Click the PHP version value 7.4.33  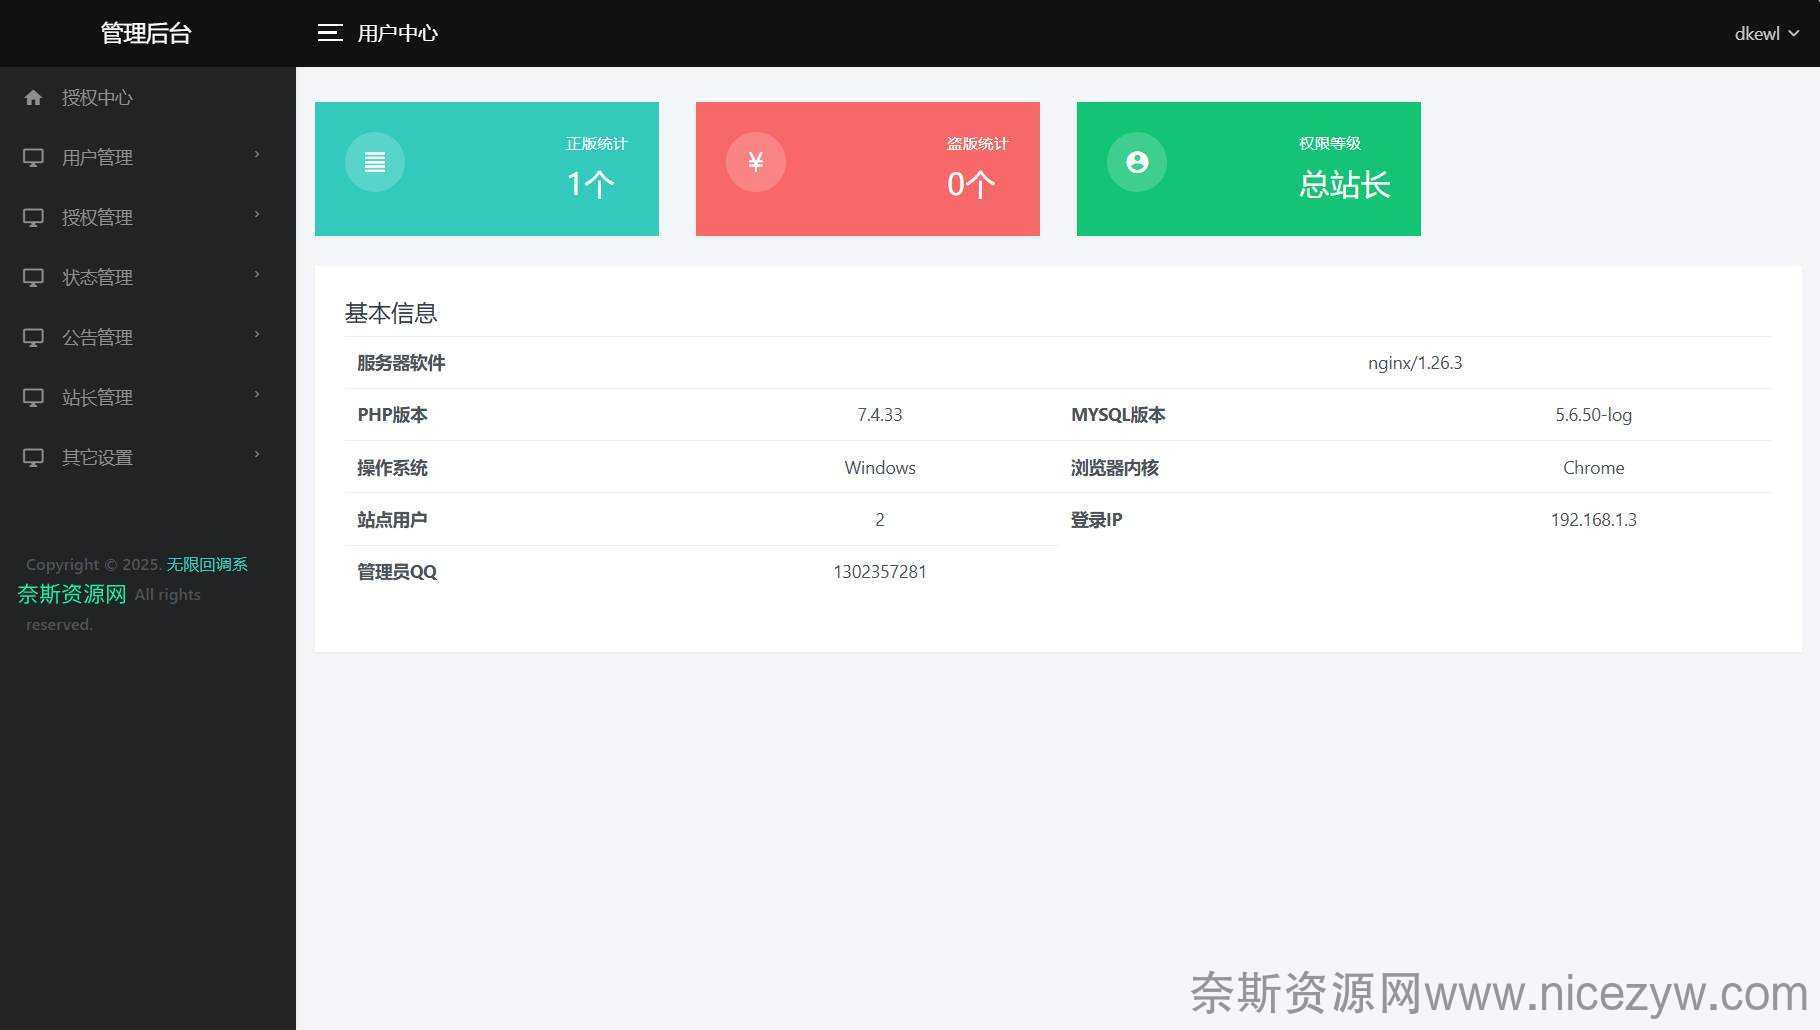click(880, 415)
